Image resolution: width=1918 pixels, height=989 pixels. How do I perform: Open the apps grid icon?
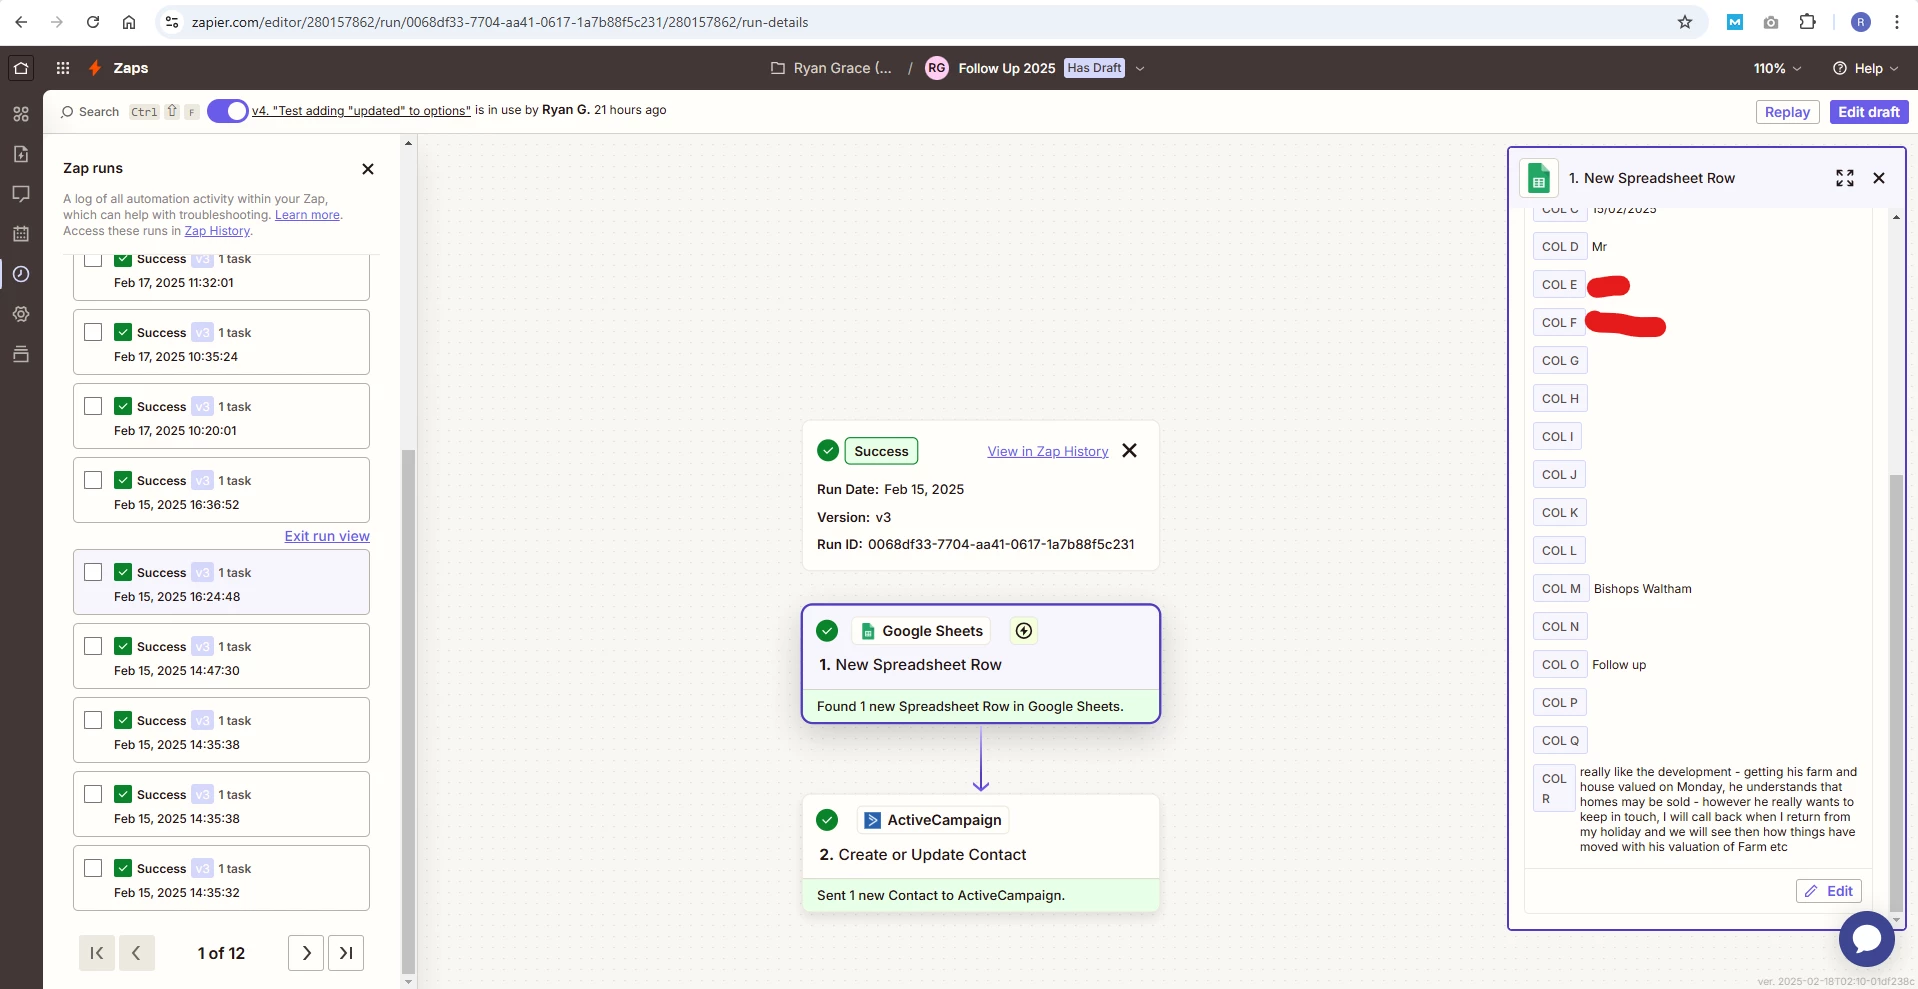63,68
